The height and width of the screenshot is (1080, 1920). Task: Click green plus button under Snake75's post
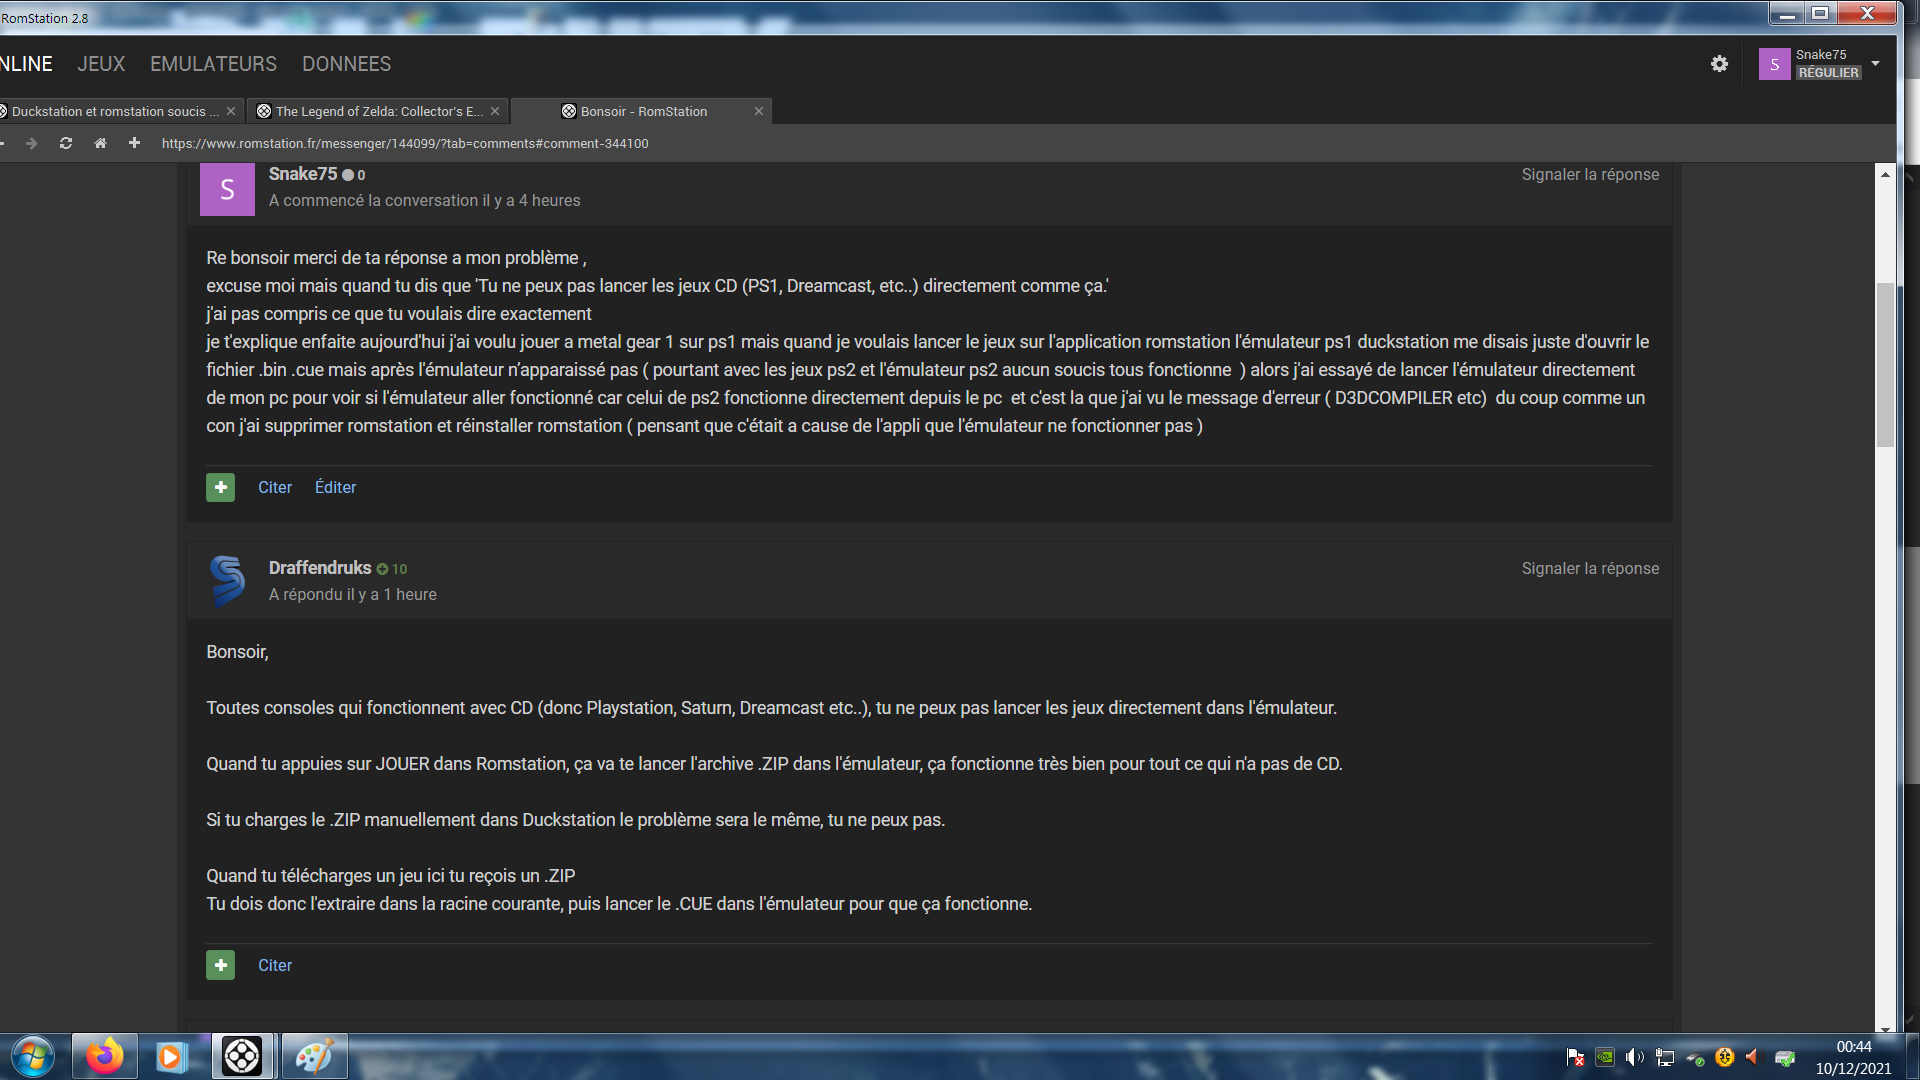point(220,487)
